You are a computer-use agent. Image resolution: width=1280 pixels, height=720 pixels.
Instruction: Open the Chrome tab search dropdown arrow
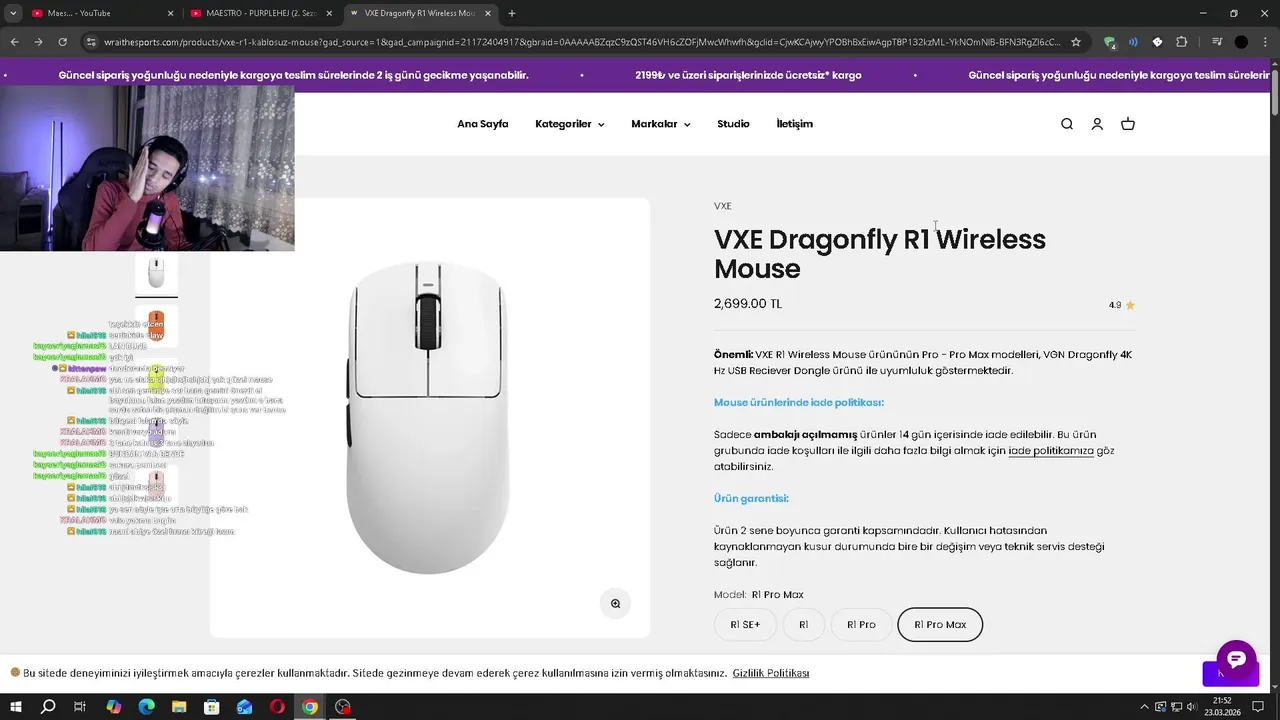pyautogui.click(x=13, y=13)
